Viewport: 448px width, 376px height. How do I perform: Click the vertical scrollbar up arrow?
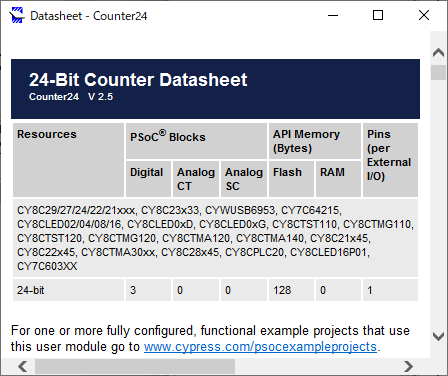438,53
